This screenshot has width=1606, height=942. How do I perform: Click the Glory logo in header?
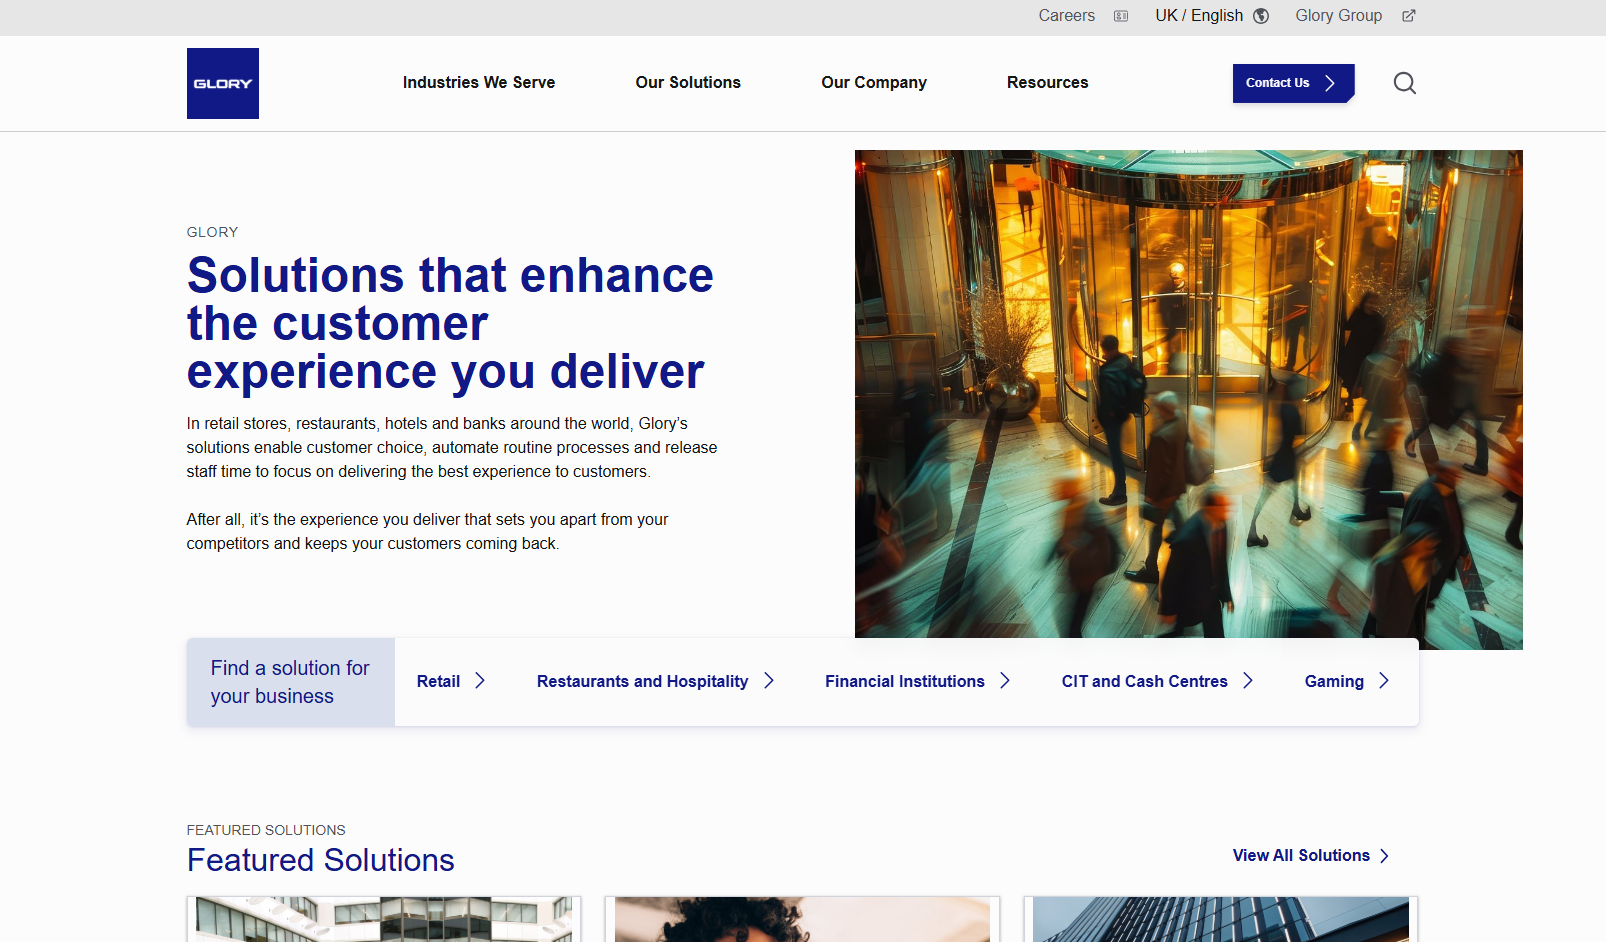pos(222,84)
